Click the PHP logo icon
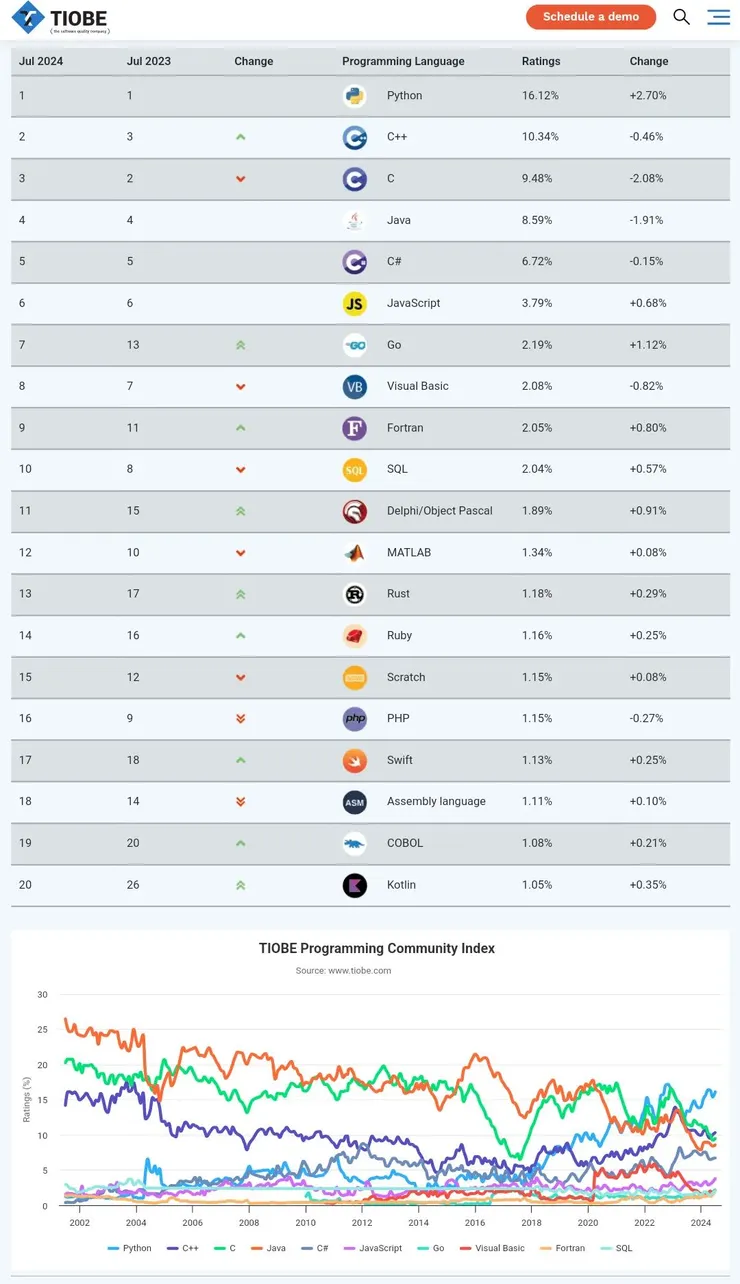The image size is (740, 1284). [x=354, y=718]
